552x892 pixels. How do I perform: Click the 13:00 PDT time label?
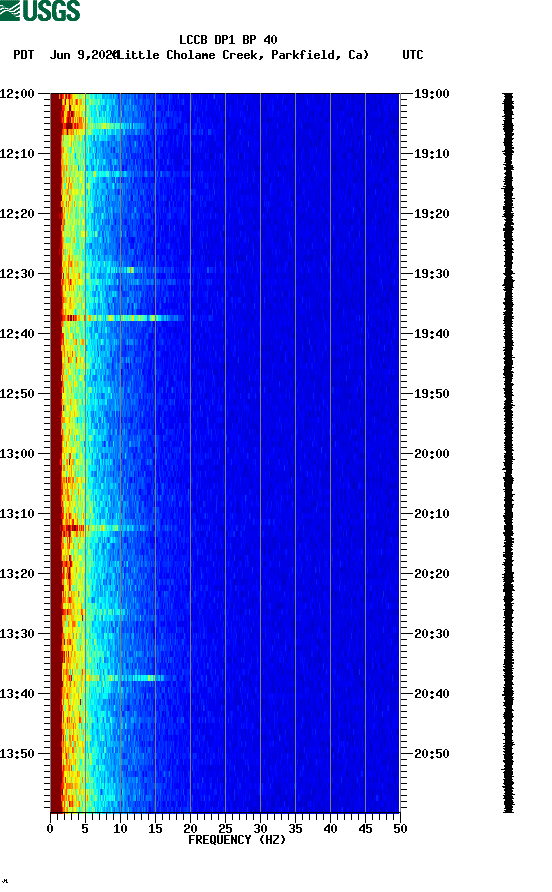tap(17, 454)
